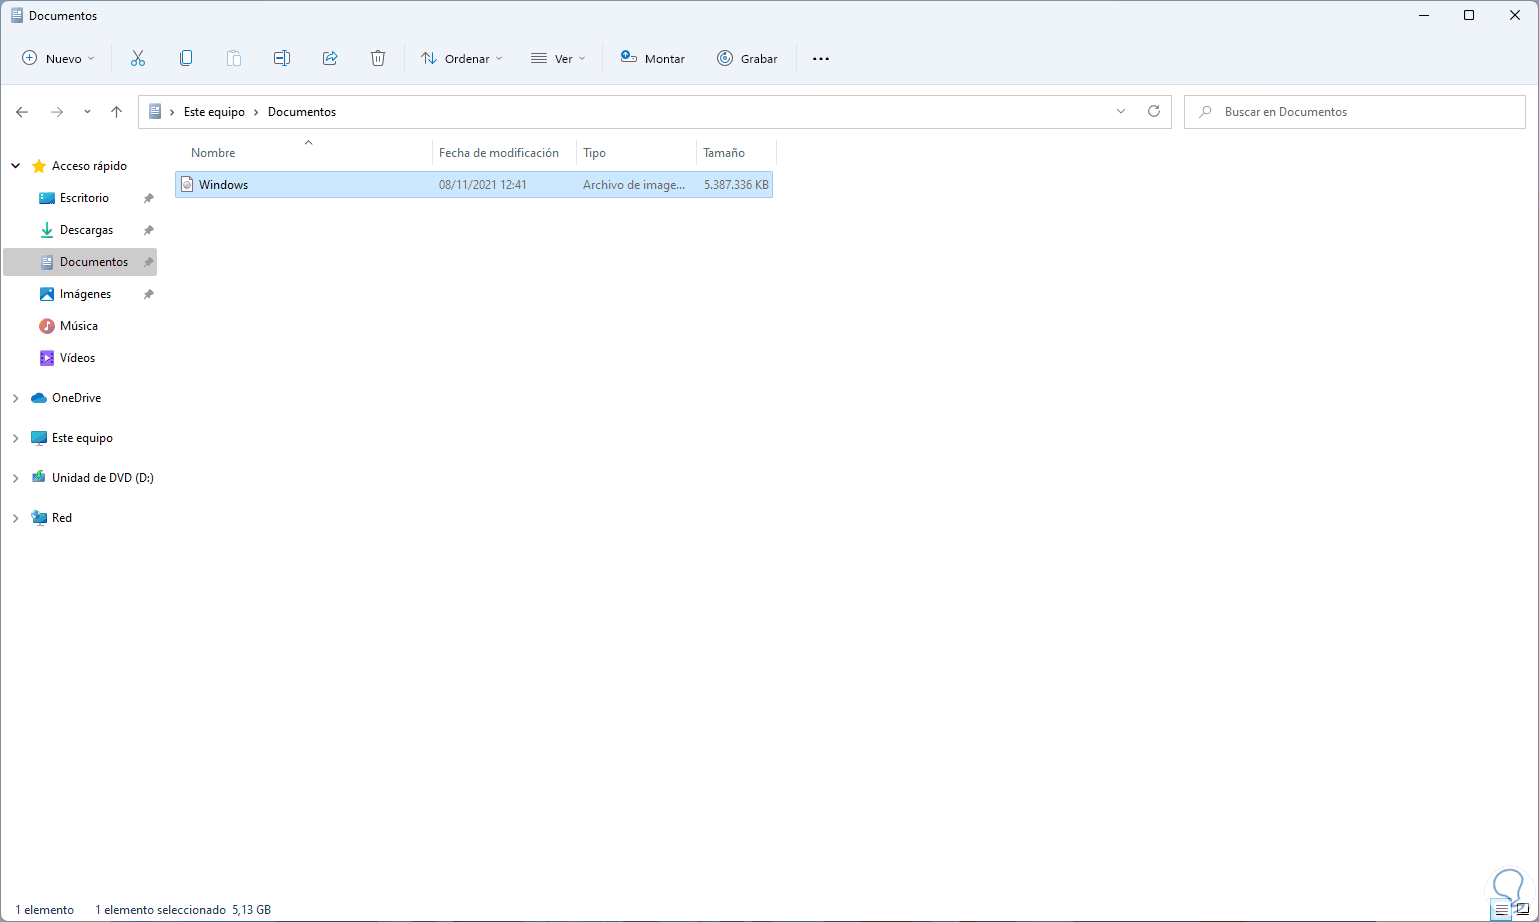Click the date 08/11/2021 12:41 cell
This screenshot has width=1539, height=922.
[483, 185]
